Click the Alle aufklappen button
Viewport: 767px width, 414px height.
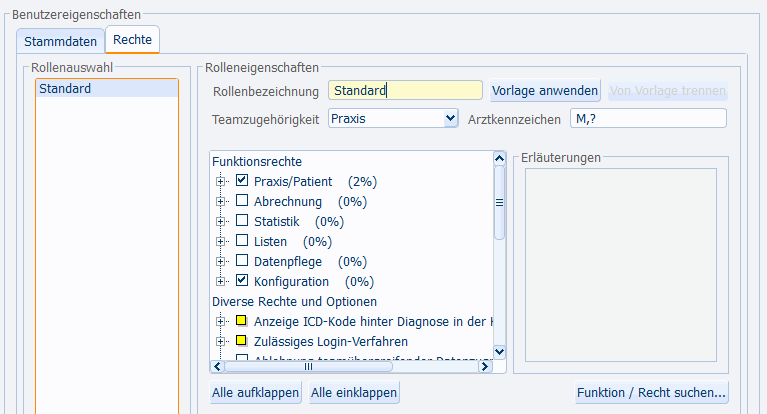coord(256,393)
